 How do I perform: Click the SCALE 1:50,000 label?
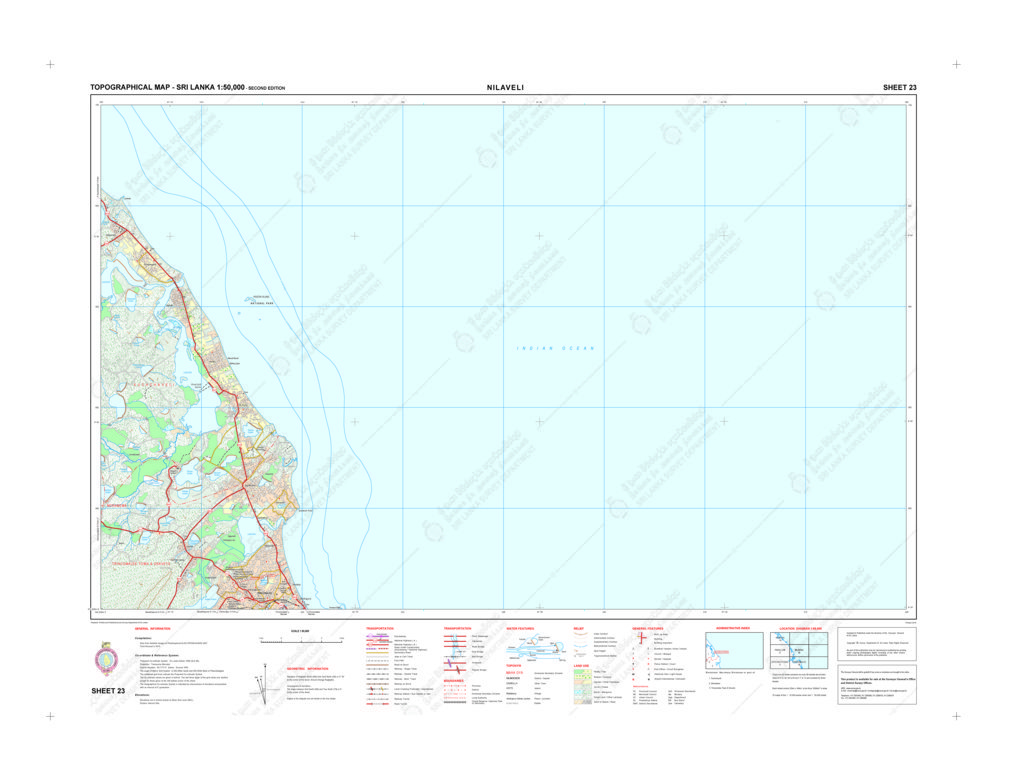[300, 631]
